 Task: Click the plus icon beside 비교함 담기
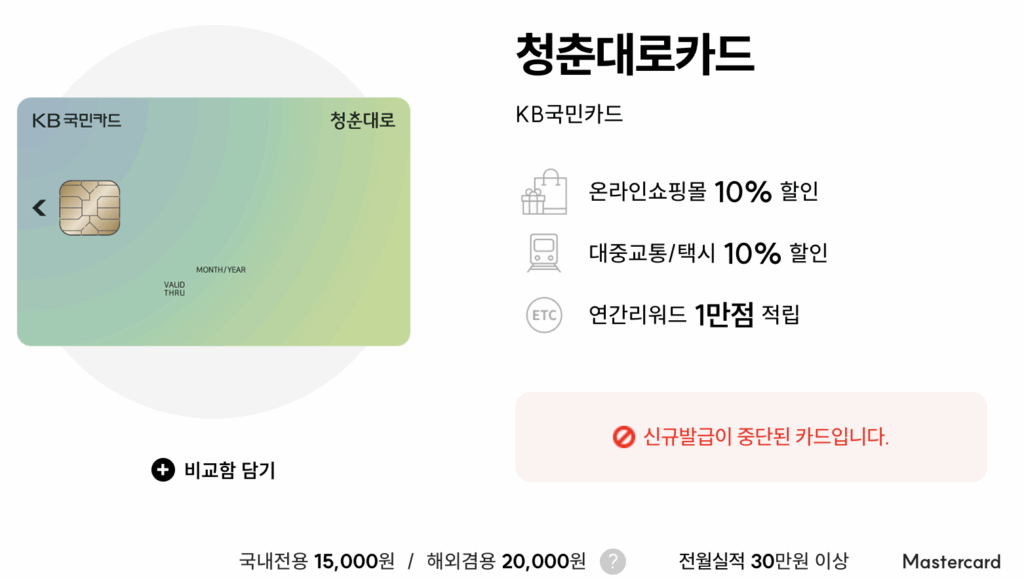[163, 470]
